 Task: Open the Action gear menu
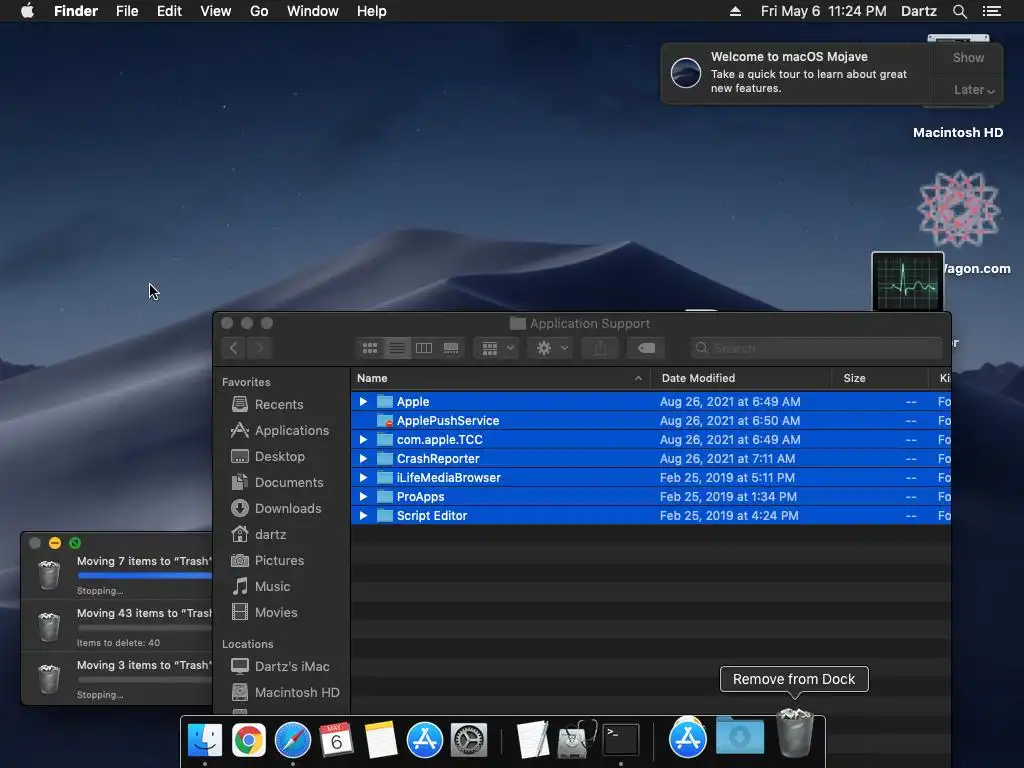pyautogui.click(x=551, y=348)
